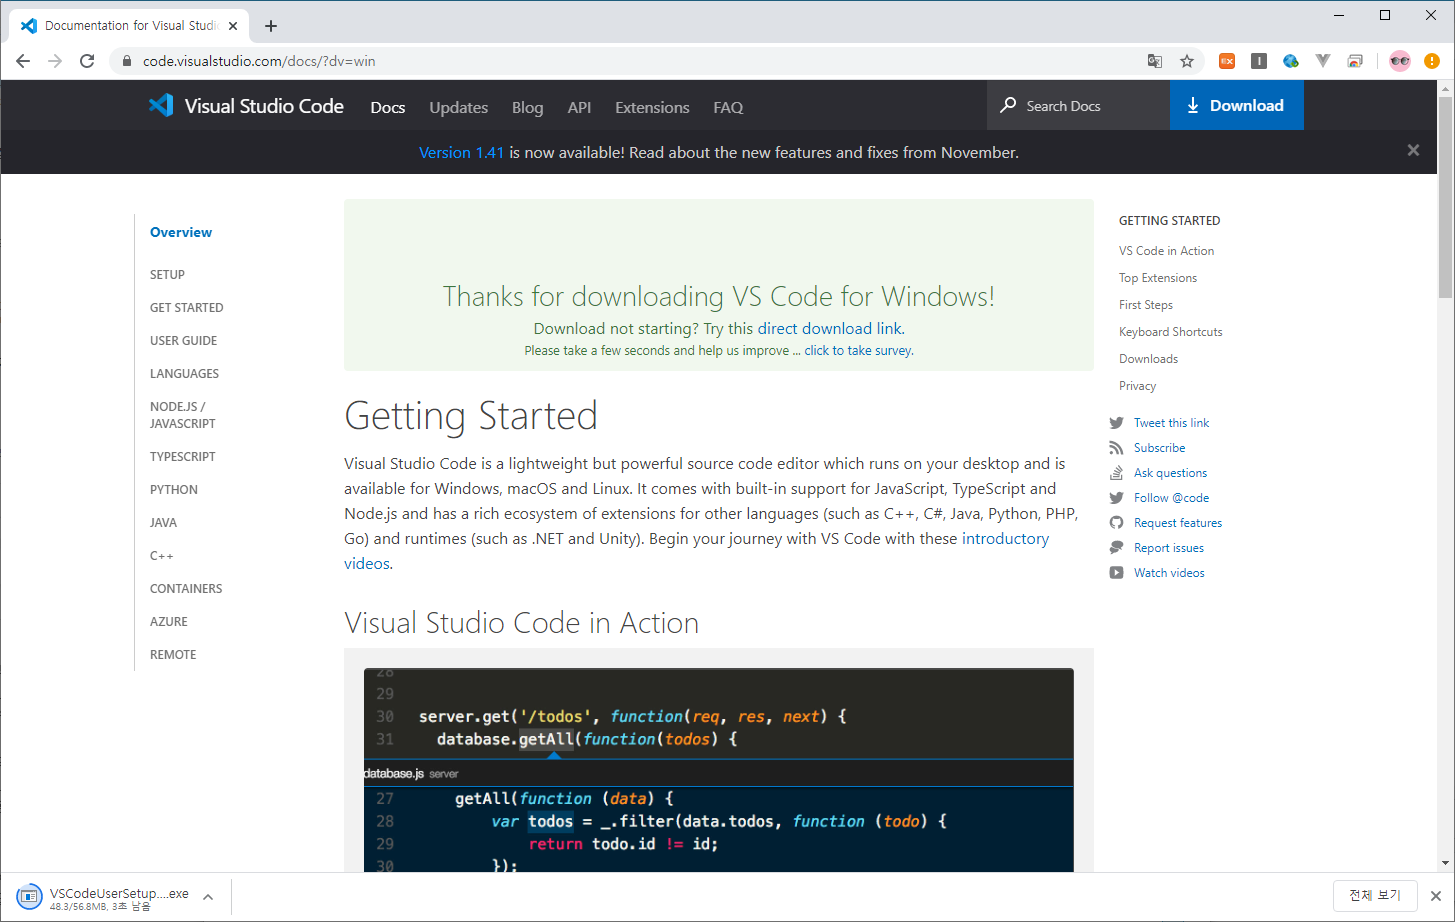Go to Keyboard Shortcuts section link
Viewport: 1455px width, 922px height.
1171,332
